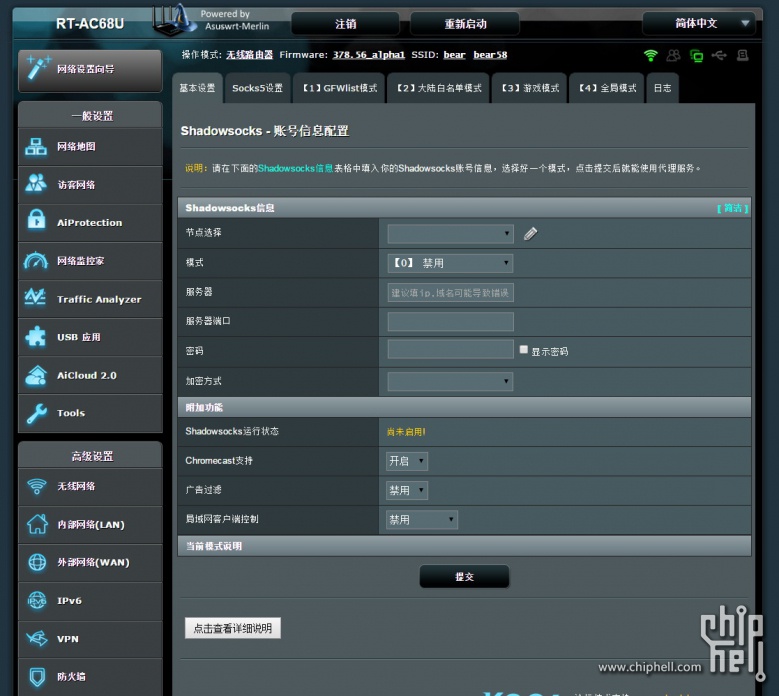This screenshot has width=779, height=696.
Task: Click the [简洁] link in Shadowsocks header
Action: coord(733,208)
